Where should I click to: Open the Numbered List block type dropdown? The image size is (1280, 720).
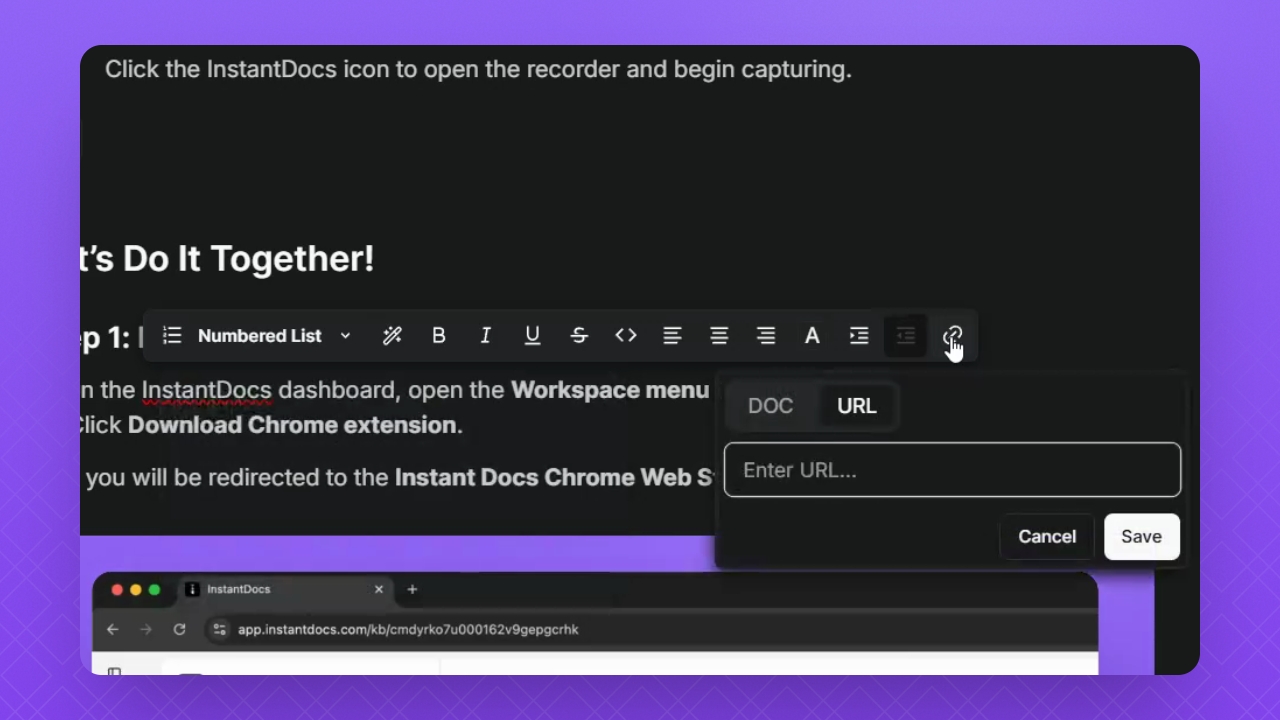click(258, 336)
